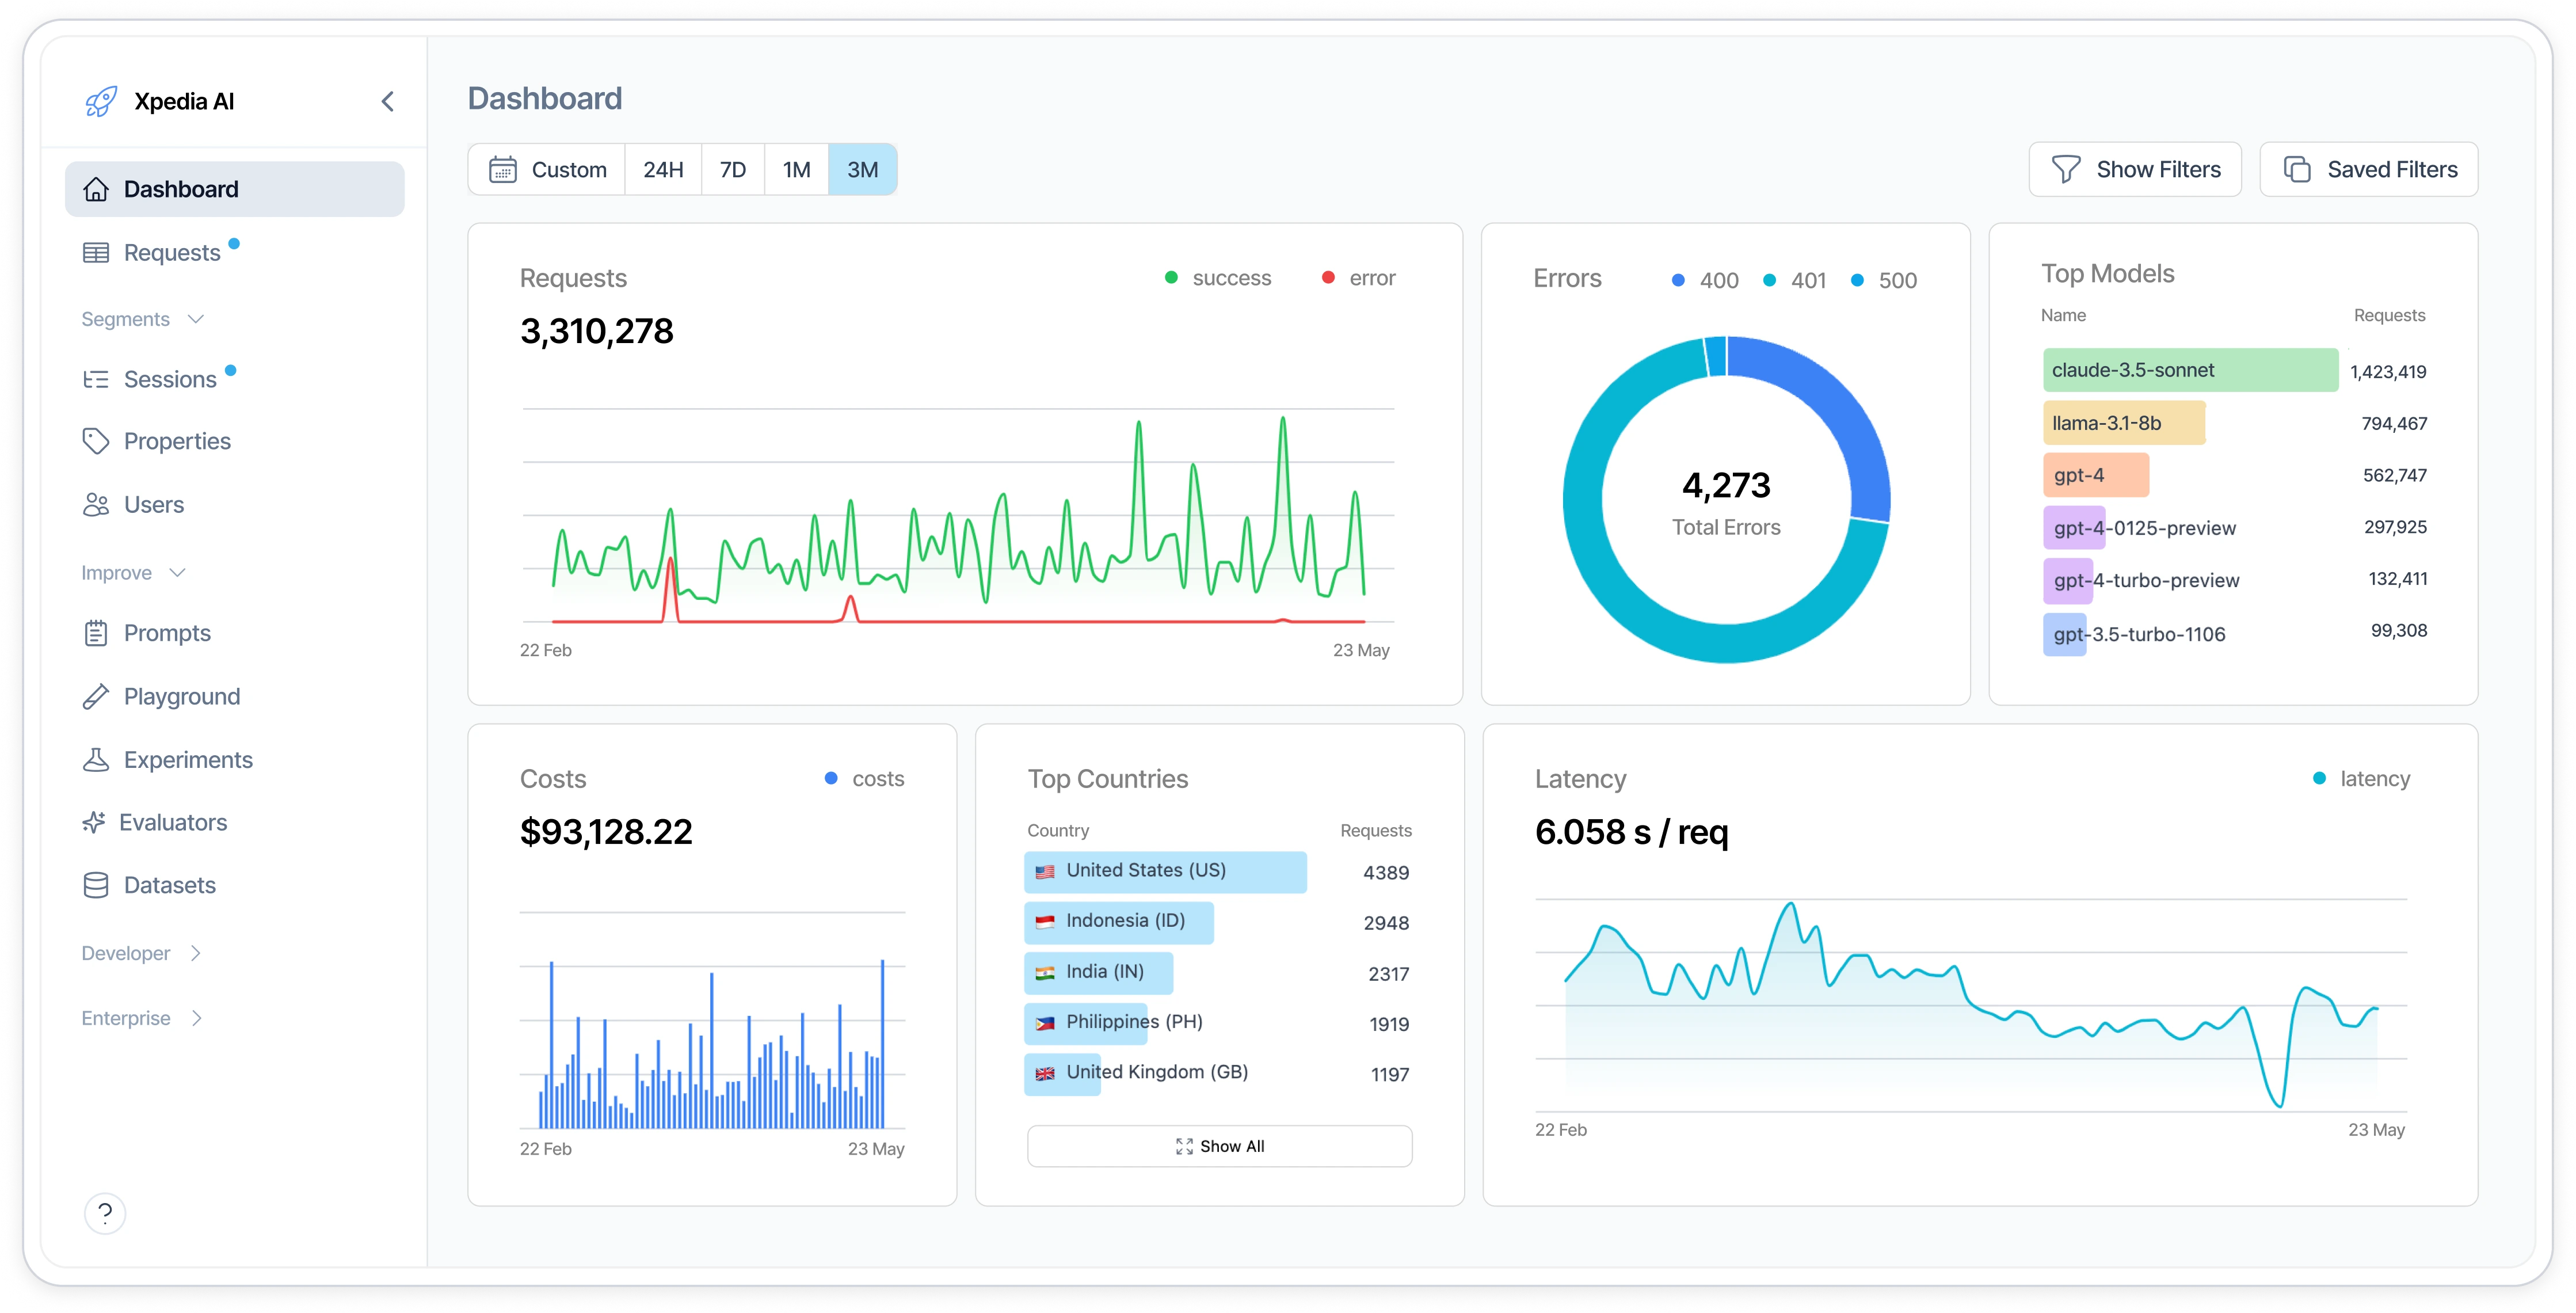Toggle the error legend on the Requests chart

[x=1358, y=277]
